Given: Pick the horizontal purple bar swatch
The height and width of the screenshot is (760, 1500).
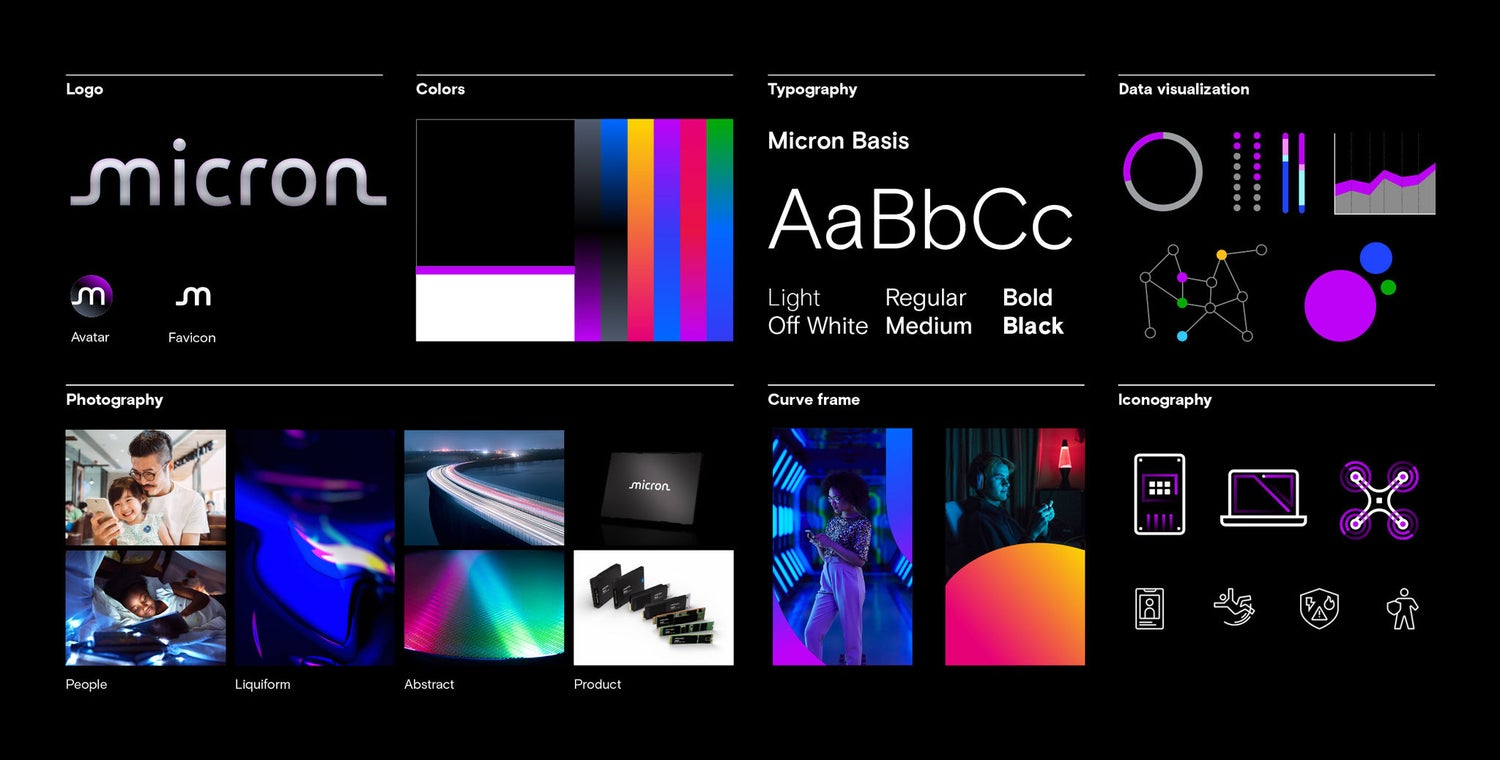Looking at the screenshot, I should (495, 270).
